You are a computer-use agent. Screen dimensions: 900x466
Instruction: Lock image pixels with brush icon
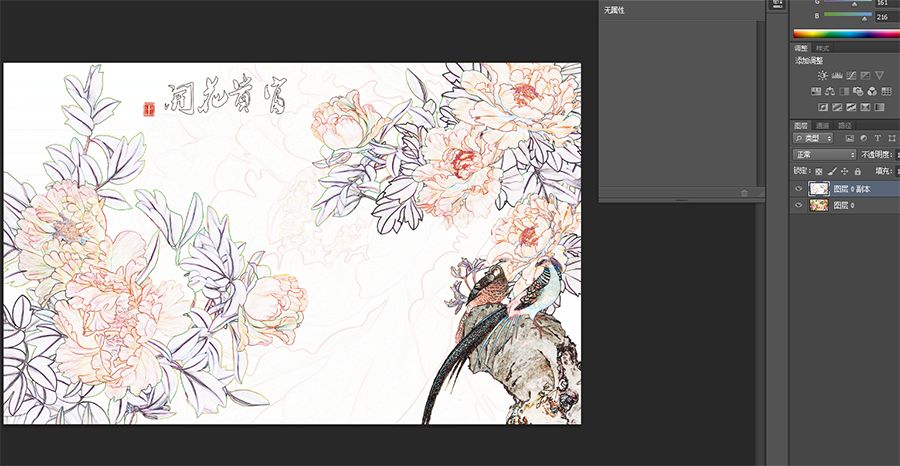[832, 171]
